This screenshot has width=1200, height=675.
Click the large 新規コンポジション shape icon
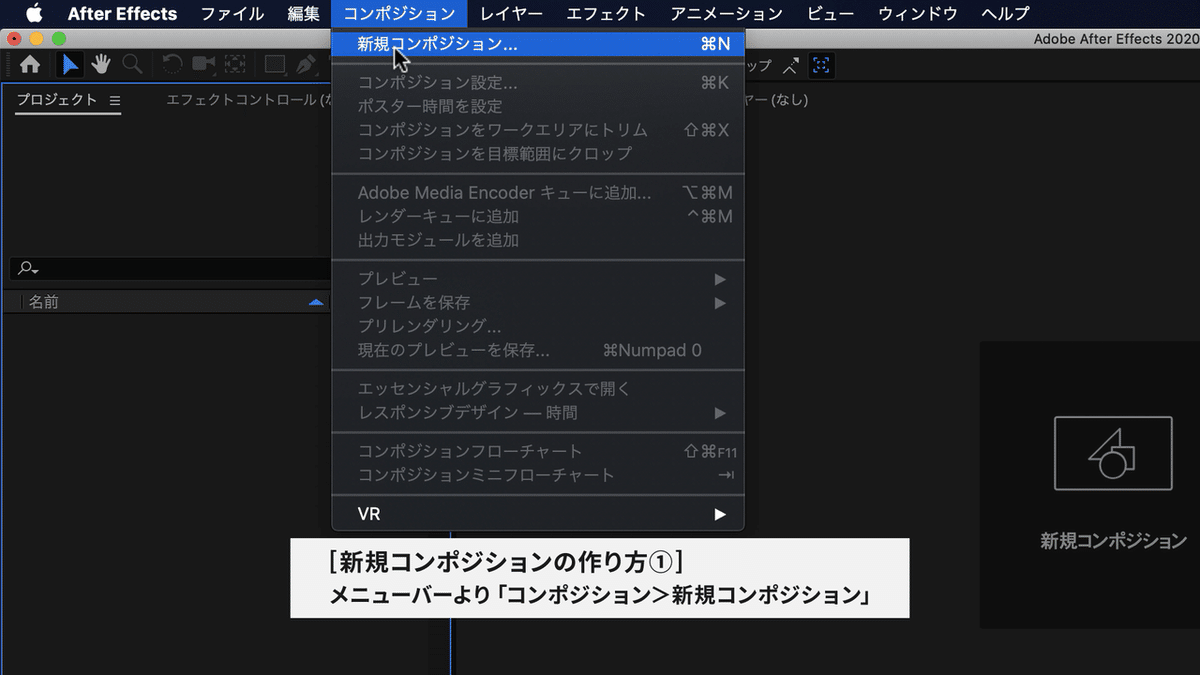1113,453
